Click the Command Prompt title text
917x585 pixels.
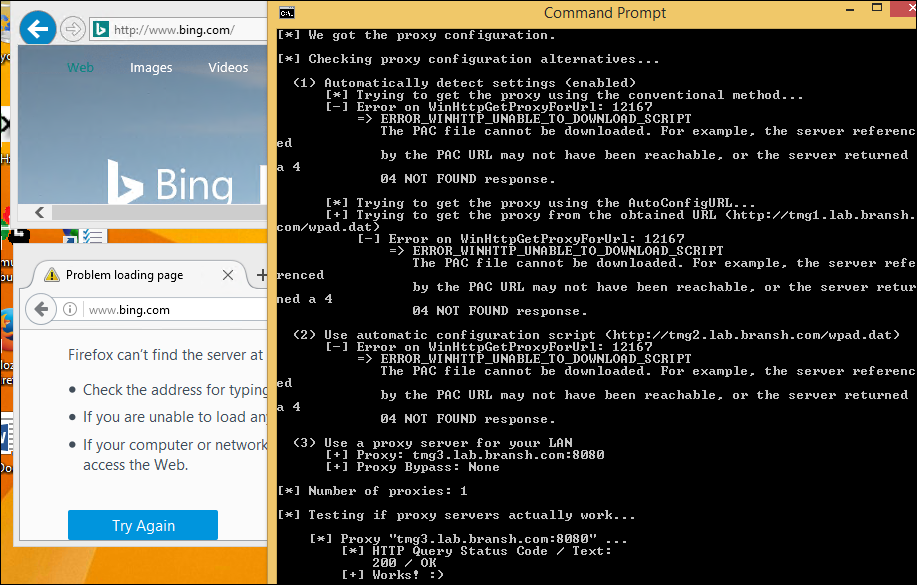tap(605, 13)
